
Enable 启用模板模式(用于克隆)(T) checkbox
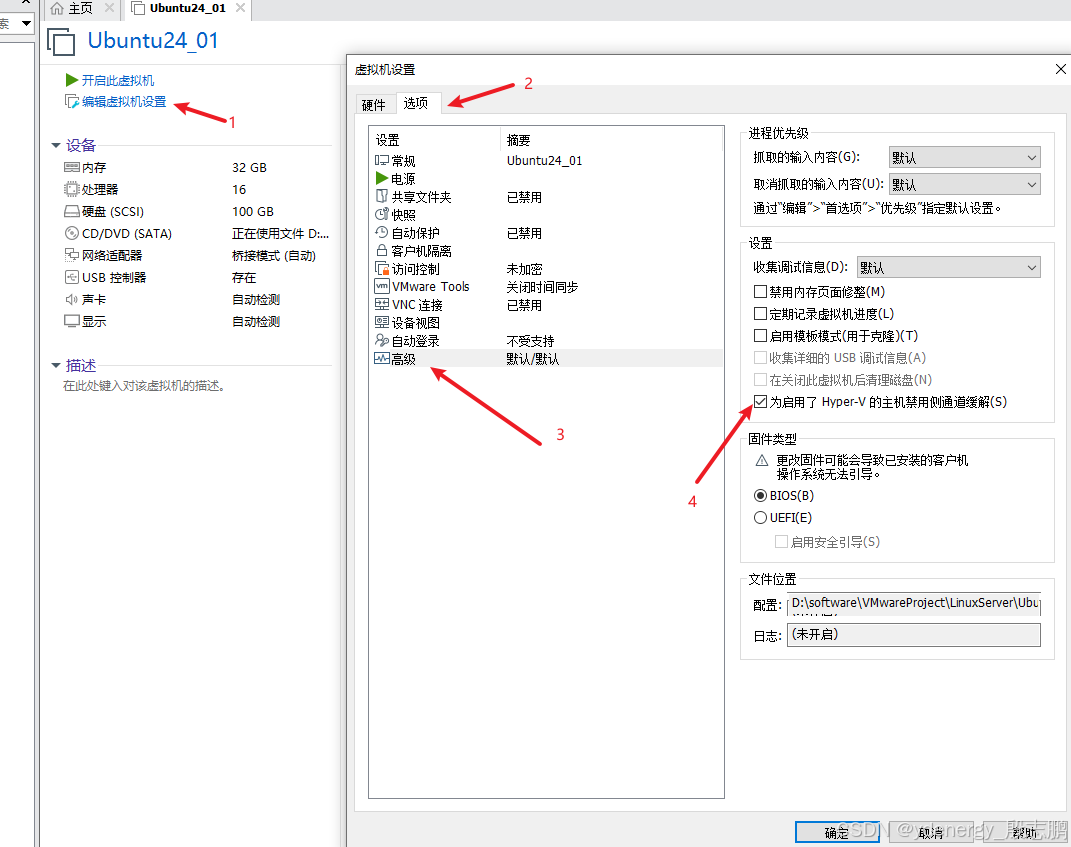tap(760, 336)
